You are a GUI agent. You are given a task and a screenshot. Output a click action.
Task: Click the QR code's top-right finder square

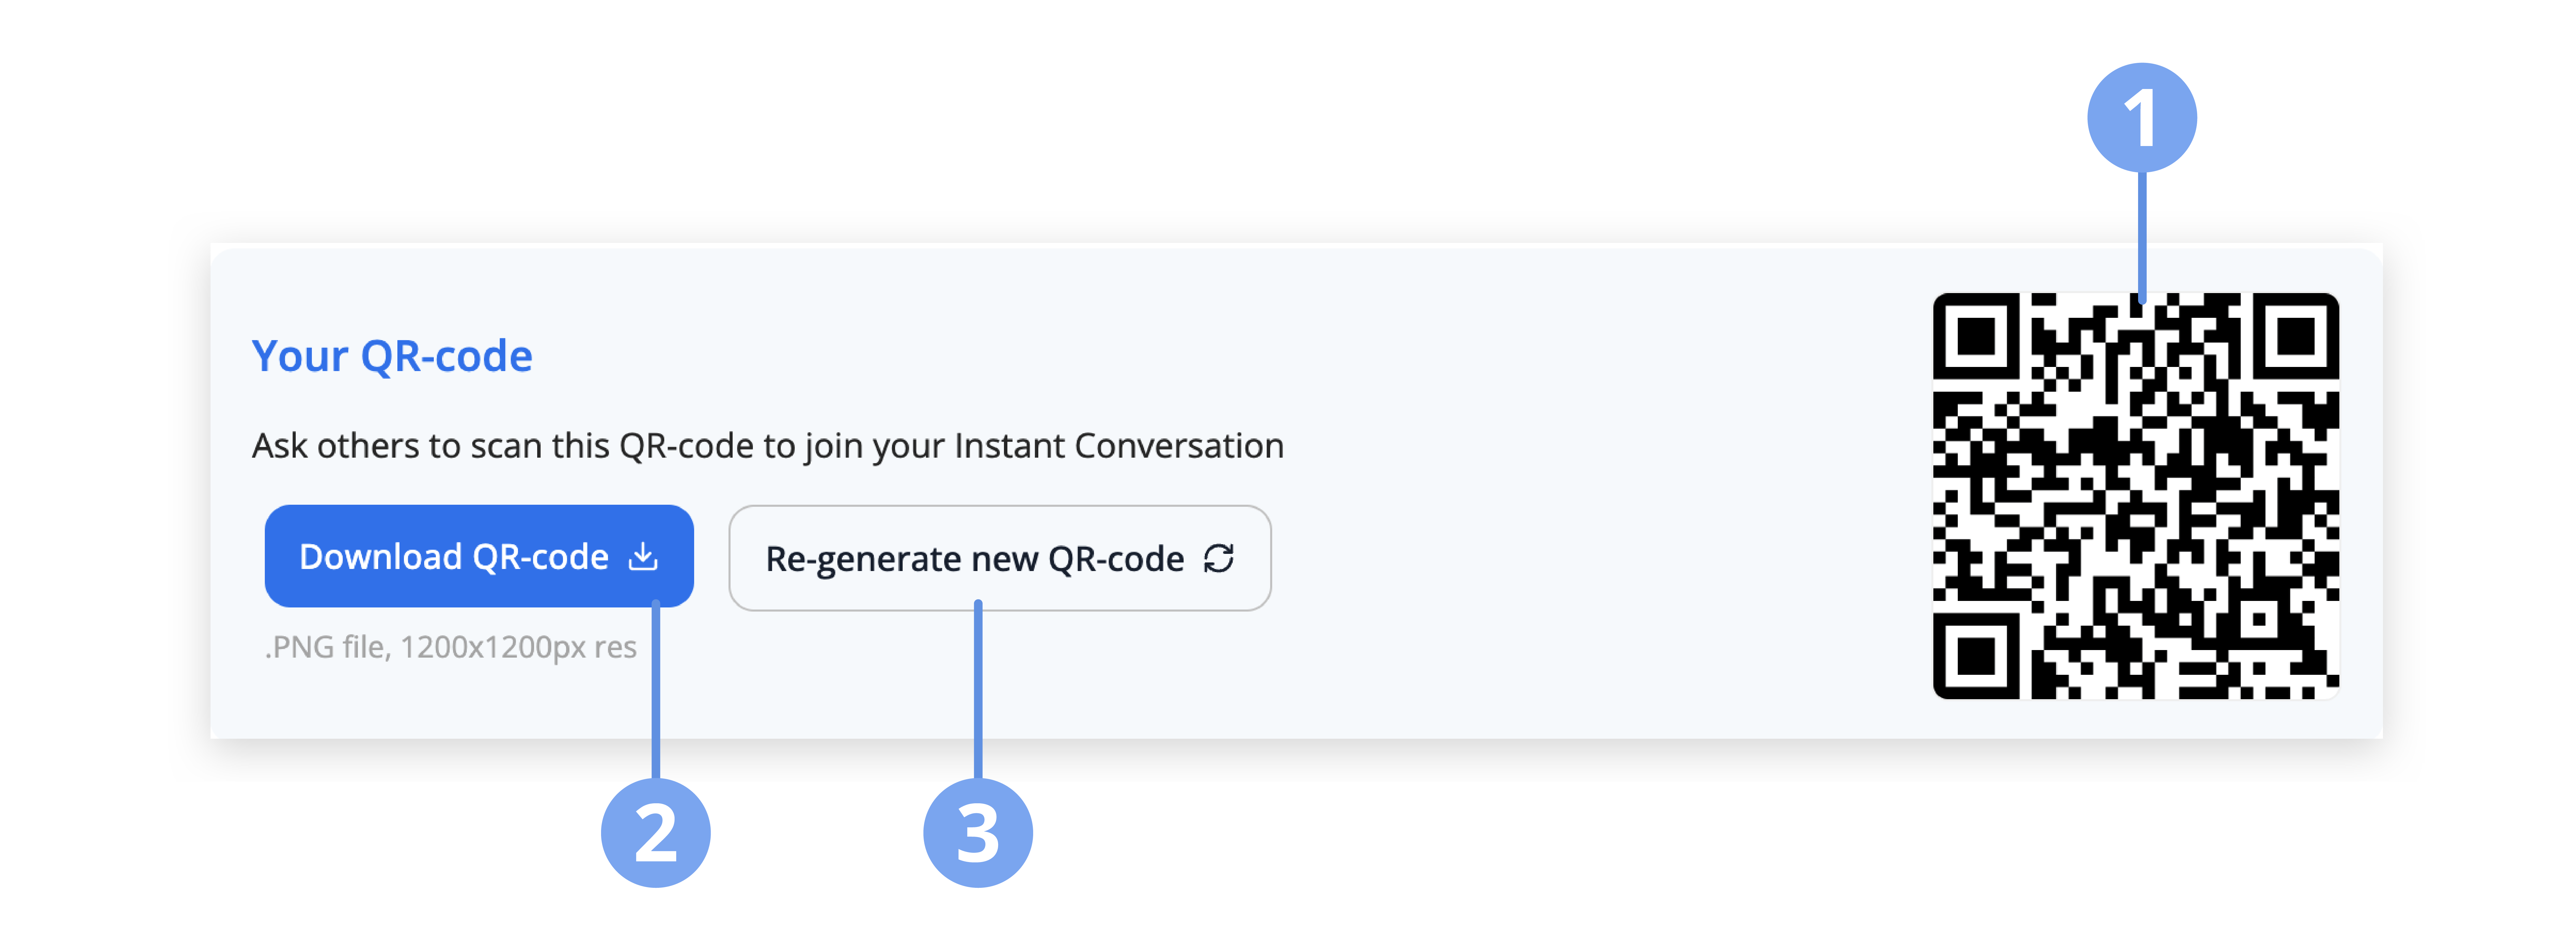pyautogui.click(x=2296, y=336)
